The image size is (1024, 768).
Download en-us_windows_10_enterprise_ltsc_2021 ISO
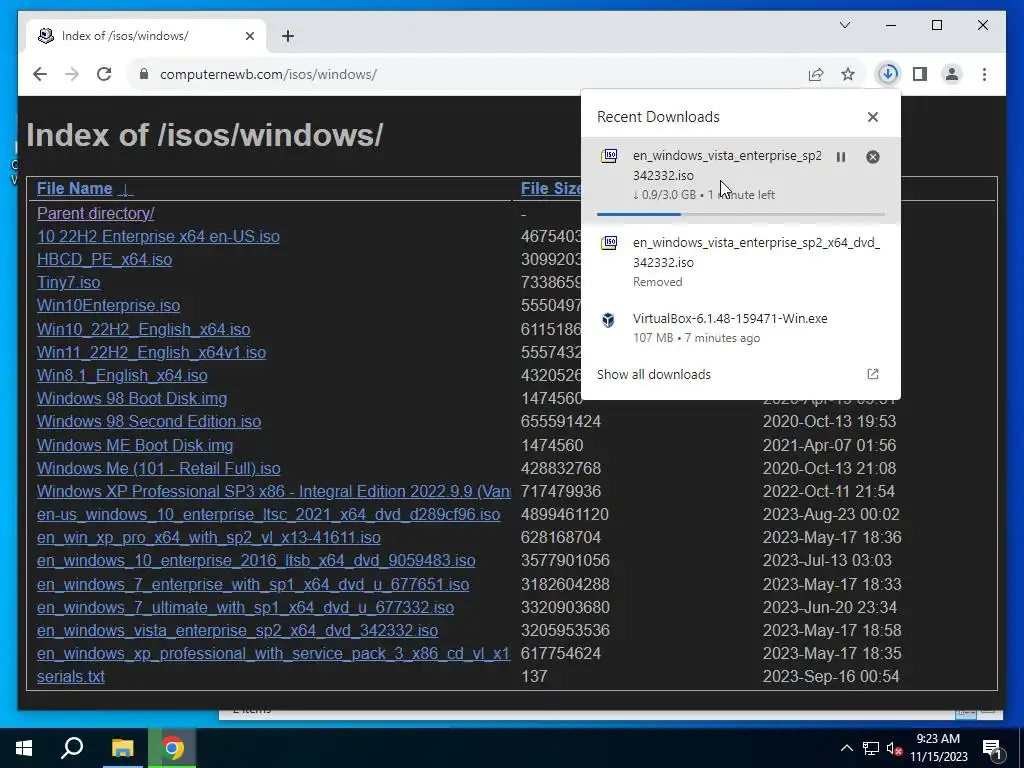[x=268, y=515]
